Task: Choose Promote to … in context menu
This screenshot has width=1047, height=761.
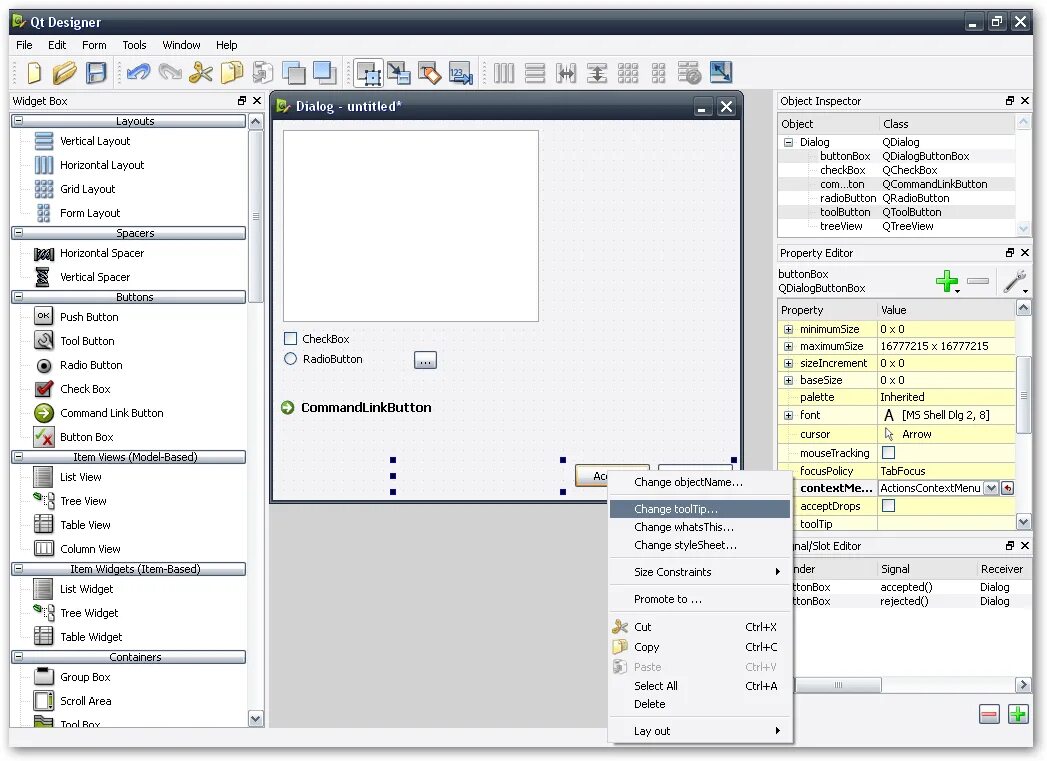Action: click(x=700, y=599)
